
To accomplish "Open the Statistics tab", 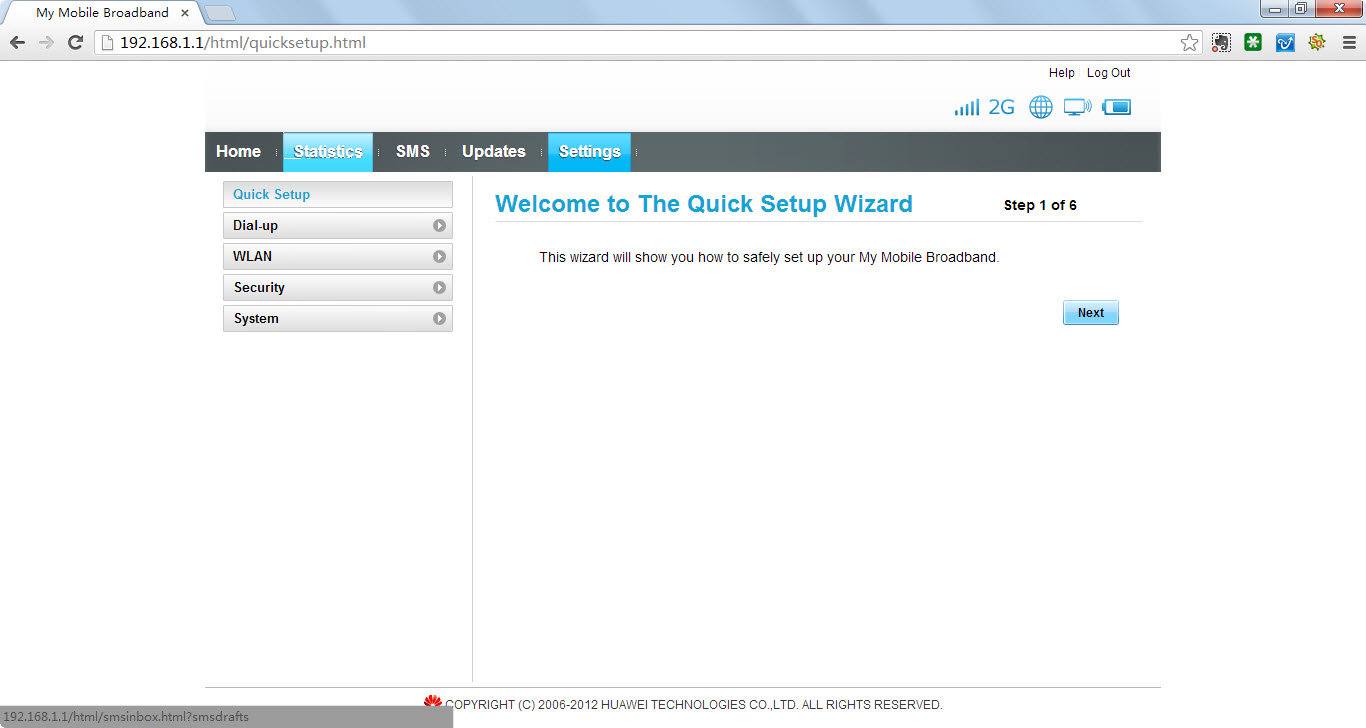I will click(x=328, y=152).
